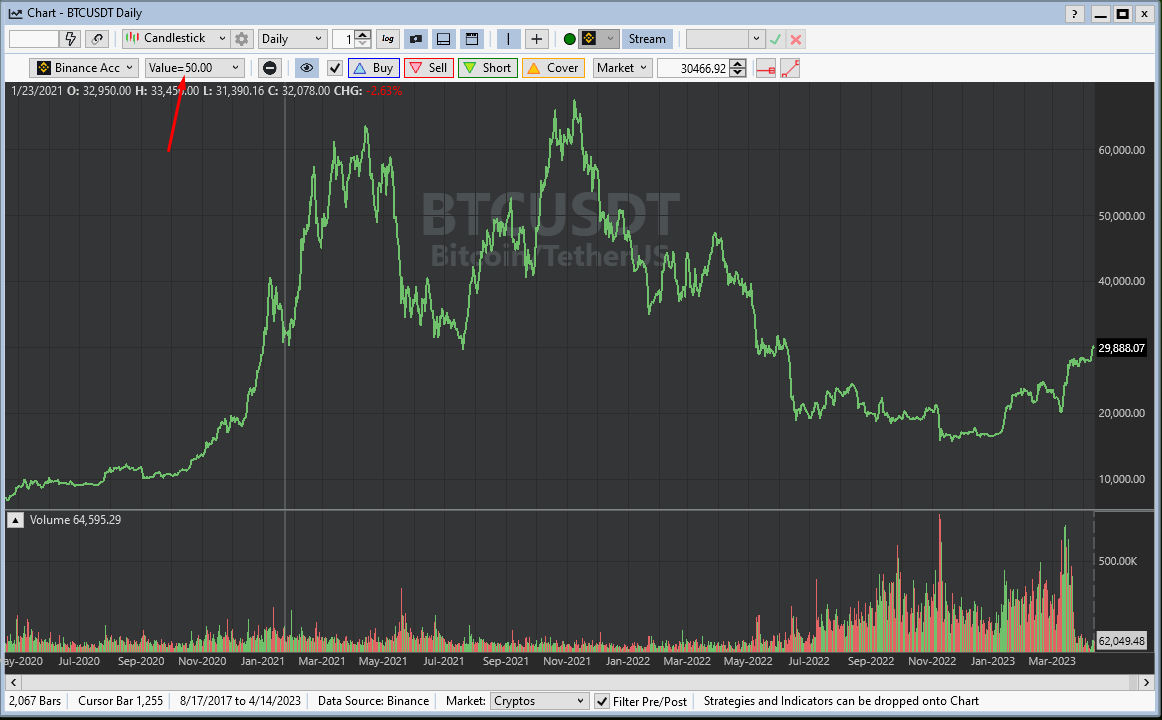Open the Cryptos market dropdown

(538, 701)
